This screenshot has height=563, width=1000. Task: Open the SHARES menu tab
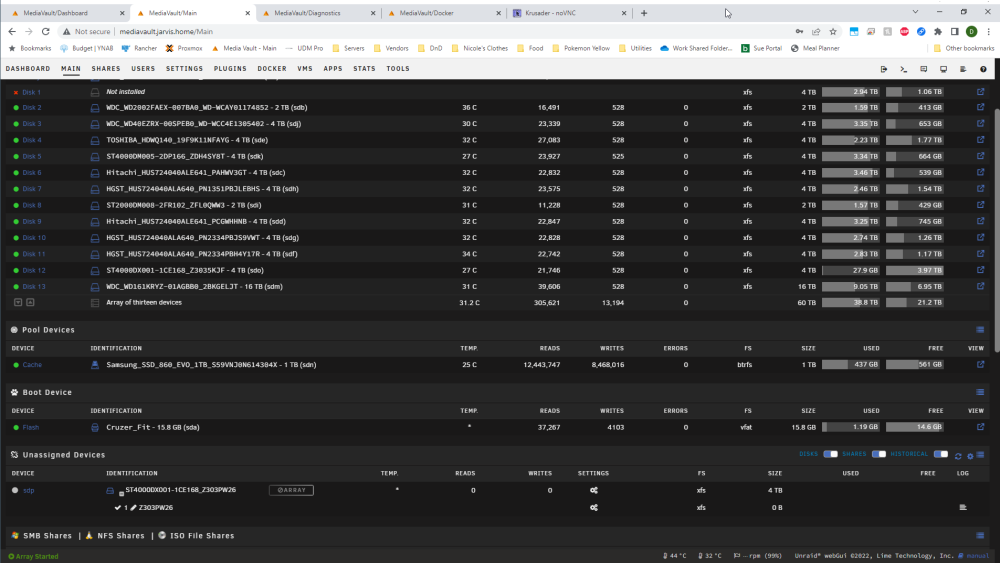106,69
